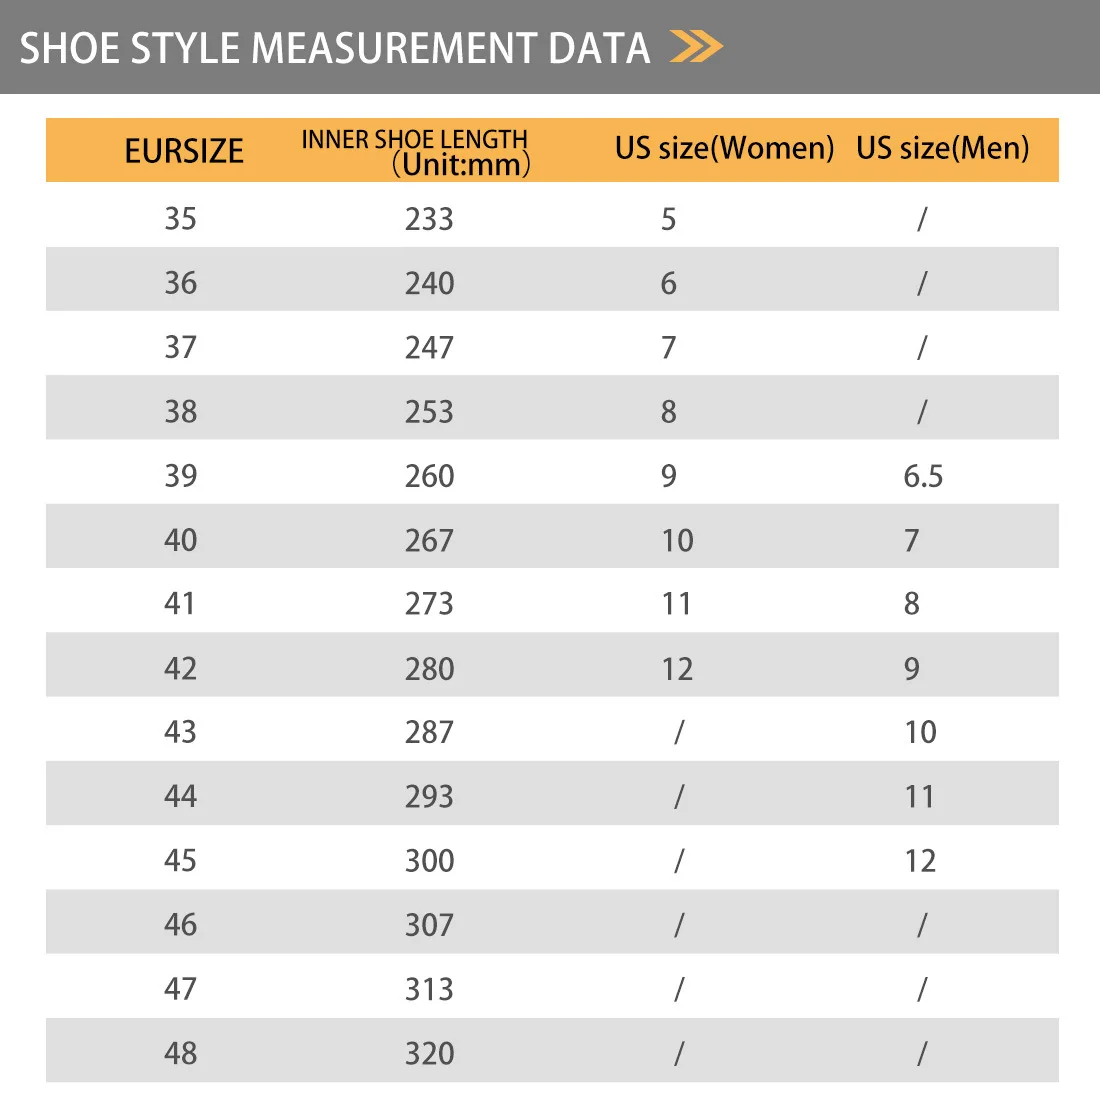The image size is (1100, 1100).
Task: Click women's US size 8 cell
Action: tap(669, 412)
